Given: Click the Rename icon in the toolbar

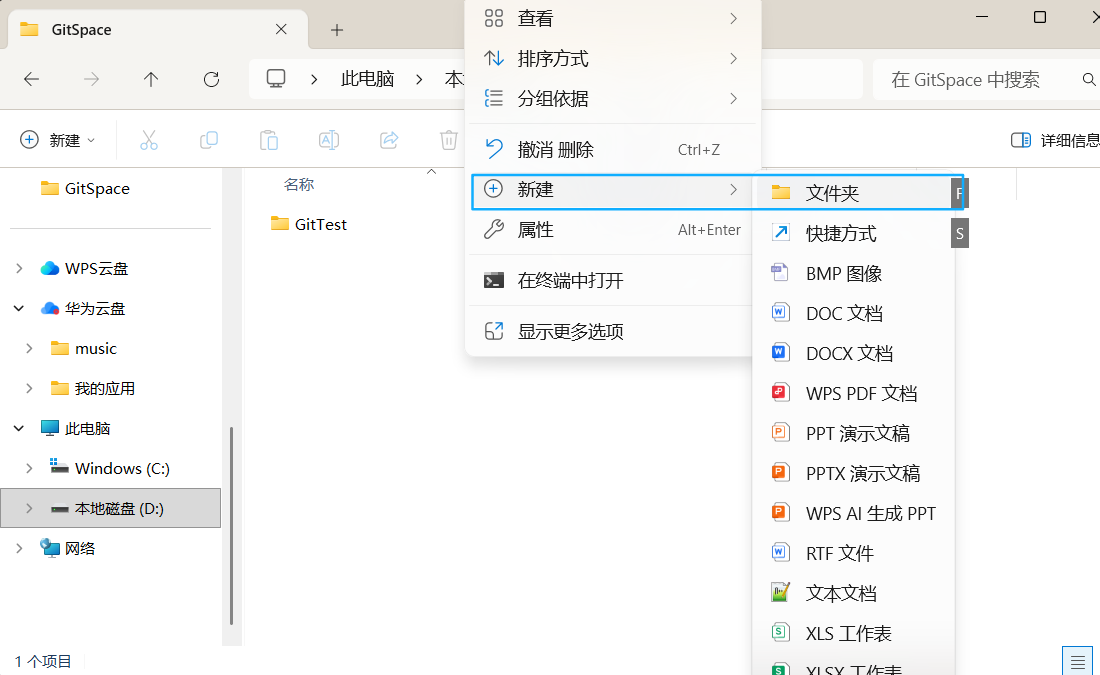Looking at the screenshot, I should pyautogui.click(x=329, y=140).
